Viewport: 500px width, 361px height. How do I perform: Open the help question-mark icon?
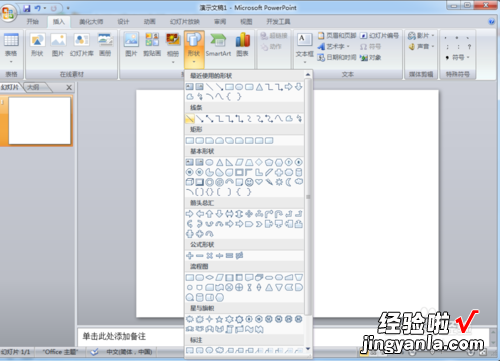coord(491,22)
